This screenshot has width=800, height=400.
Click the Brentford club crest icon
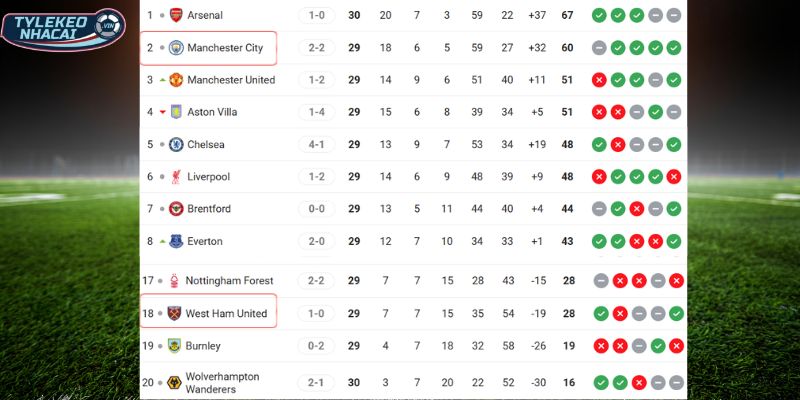176,209
